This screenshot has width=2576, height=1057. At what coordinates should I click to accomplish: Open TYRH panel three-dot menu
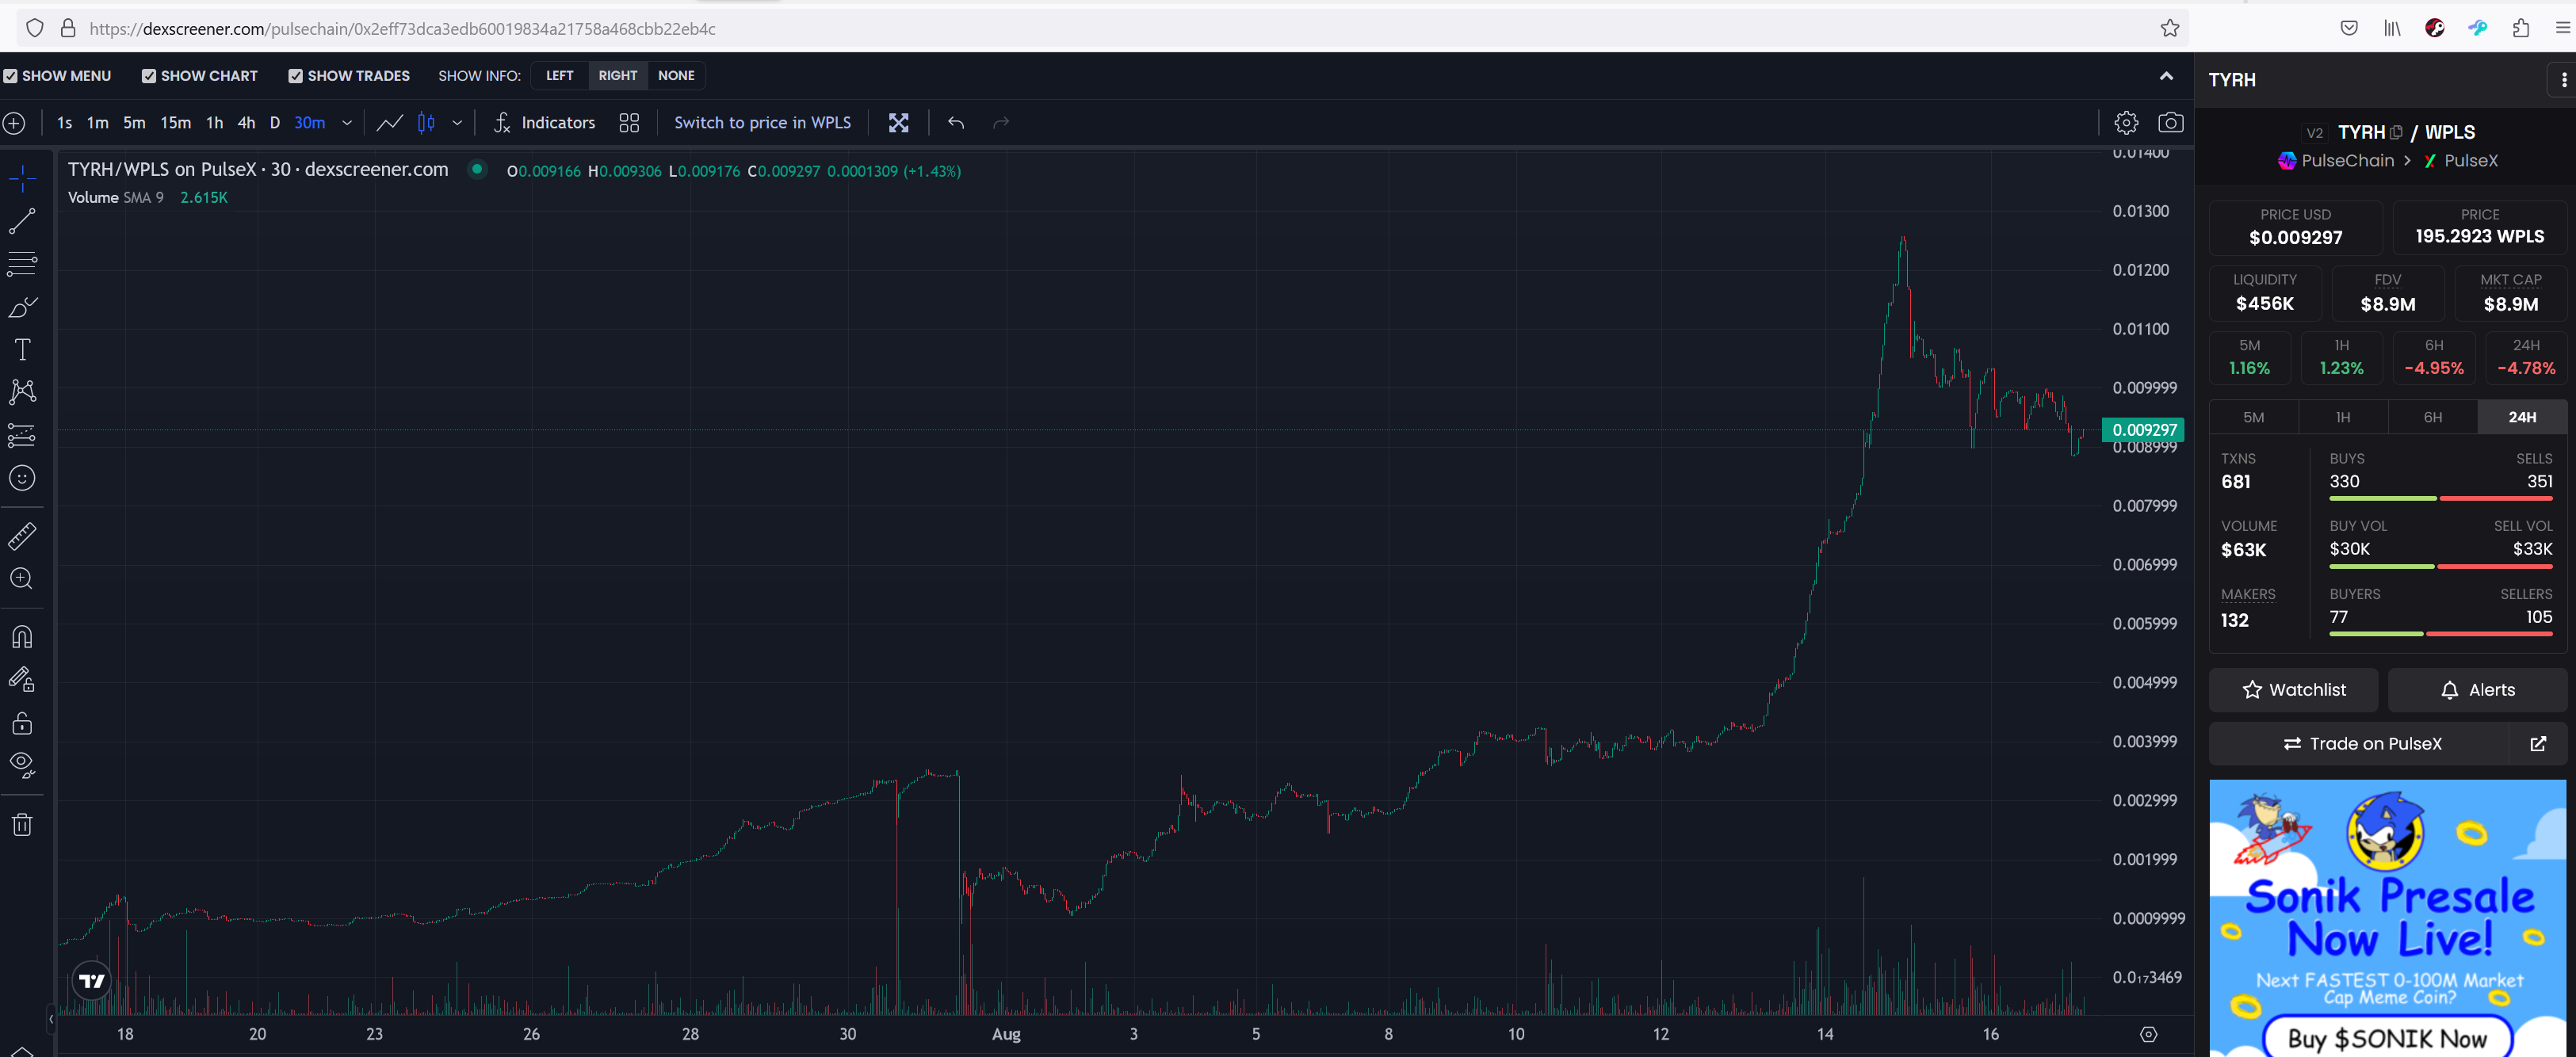pyautogui.click(x=2563, y=80)
